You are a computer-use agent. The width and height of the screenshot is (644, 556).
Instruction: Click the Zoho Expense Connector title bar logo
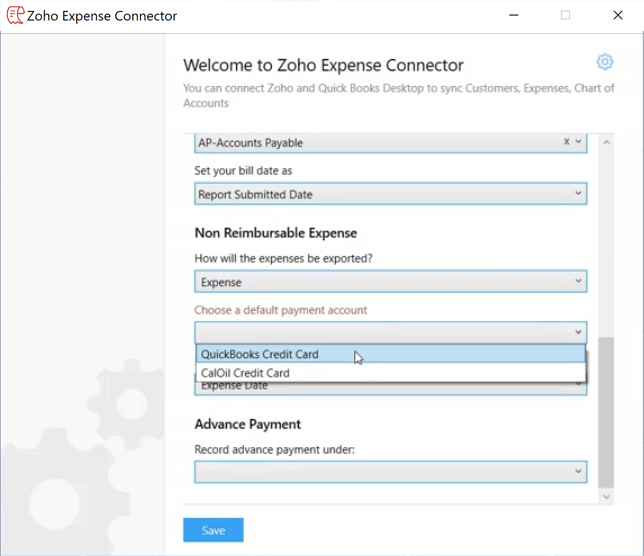(x=15, y=16)
